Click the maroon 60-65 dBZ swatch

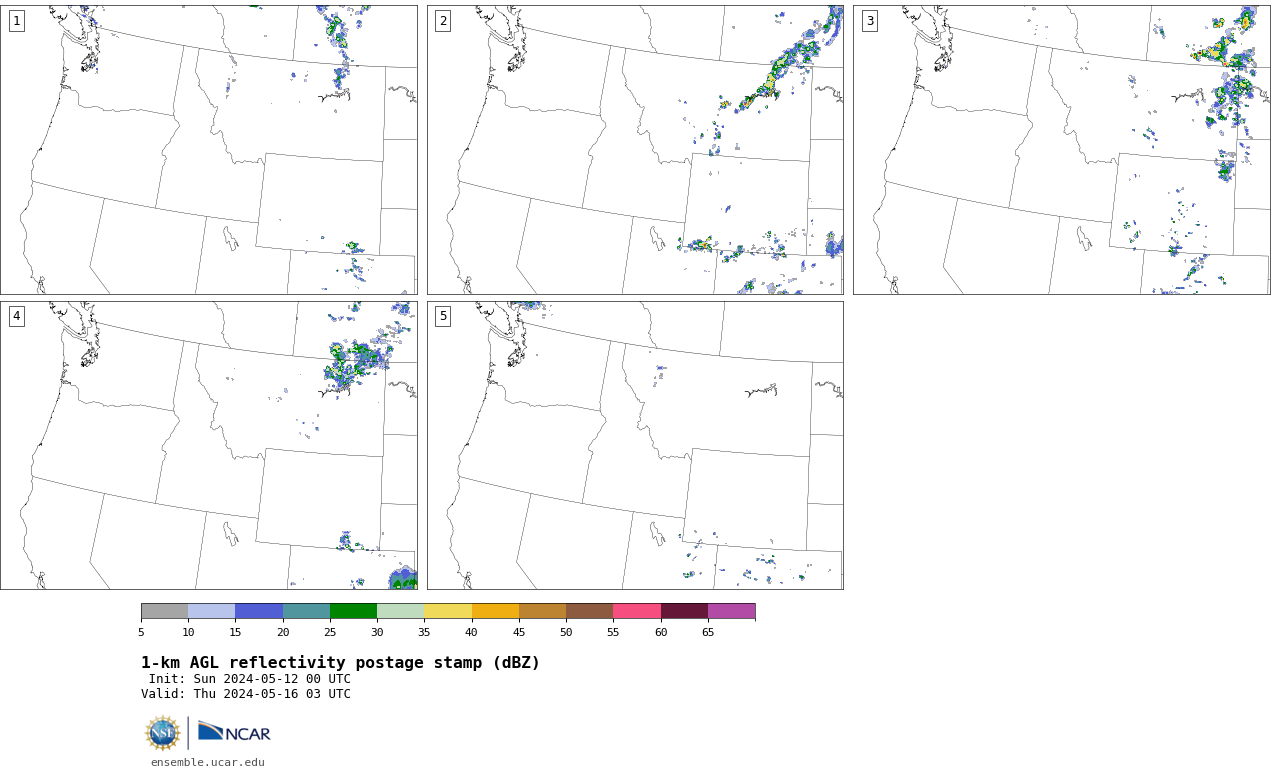(684, 611)
